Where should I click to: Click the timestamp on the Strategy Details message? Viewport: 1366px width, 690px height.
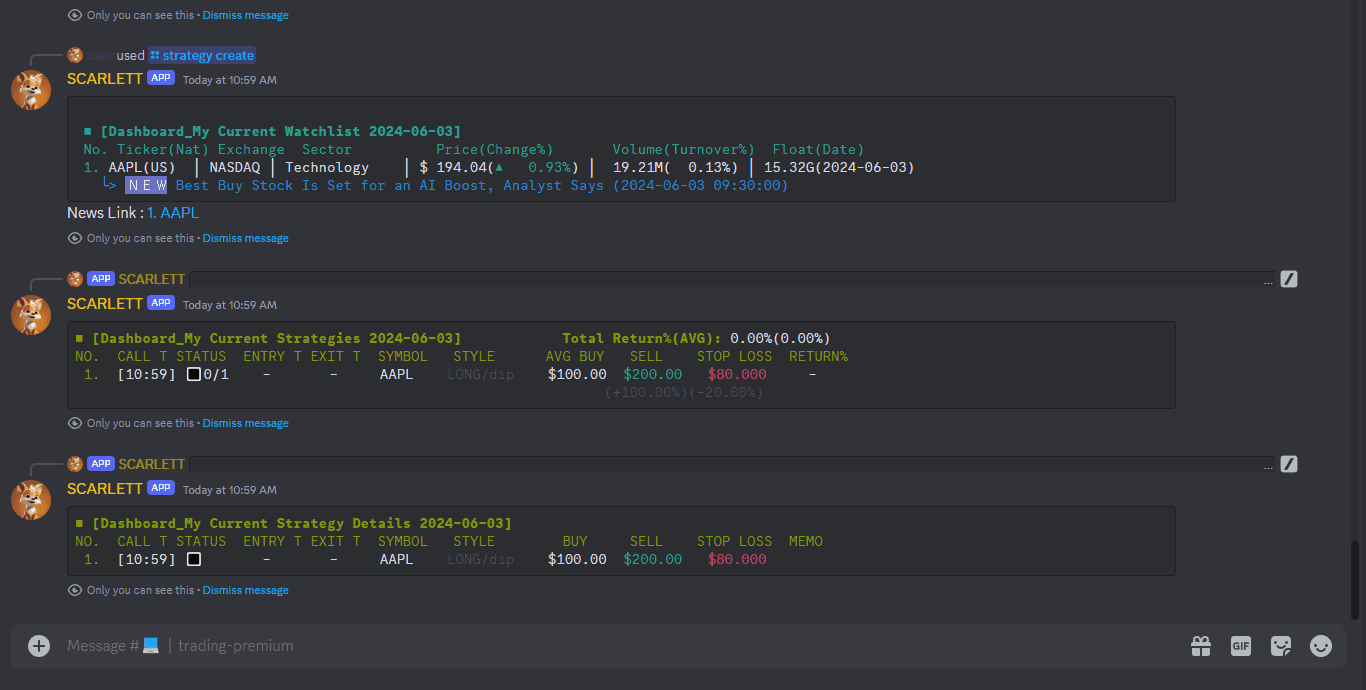point(230,490)
